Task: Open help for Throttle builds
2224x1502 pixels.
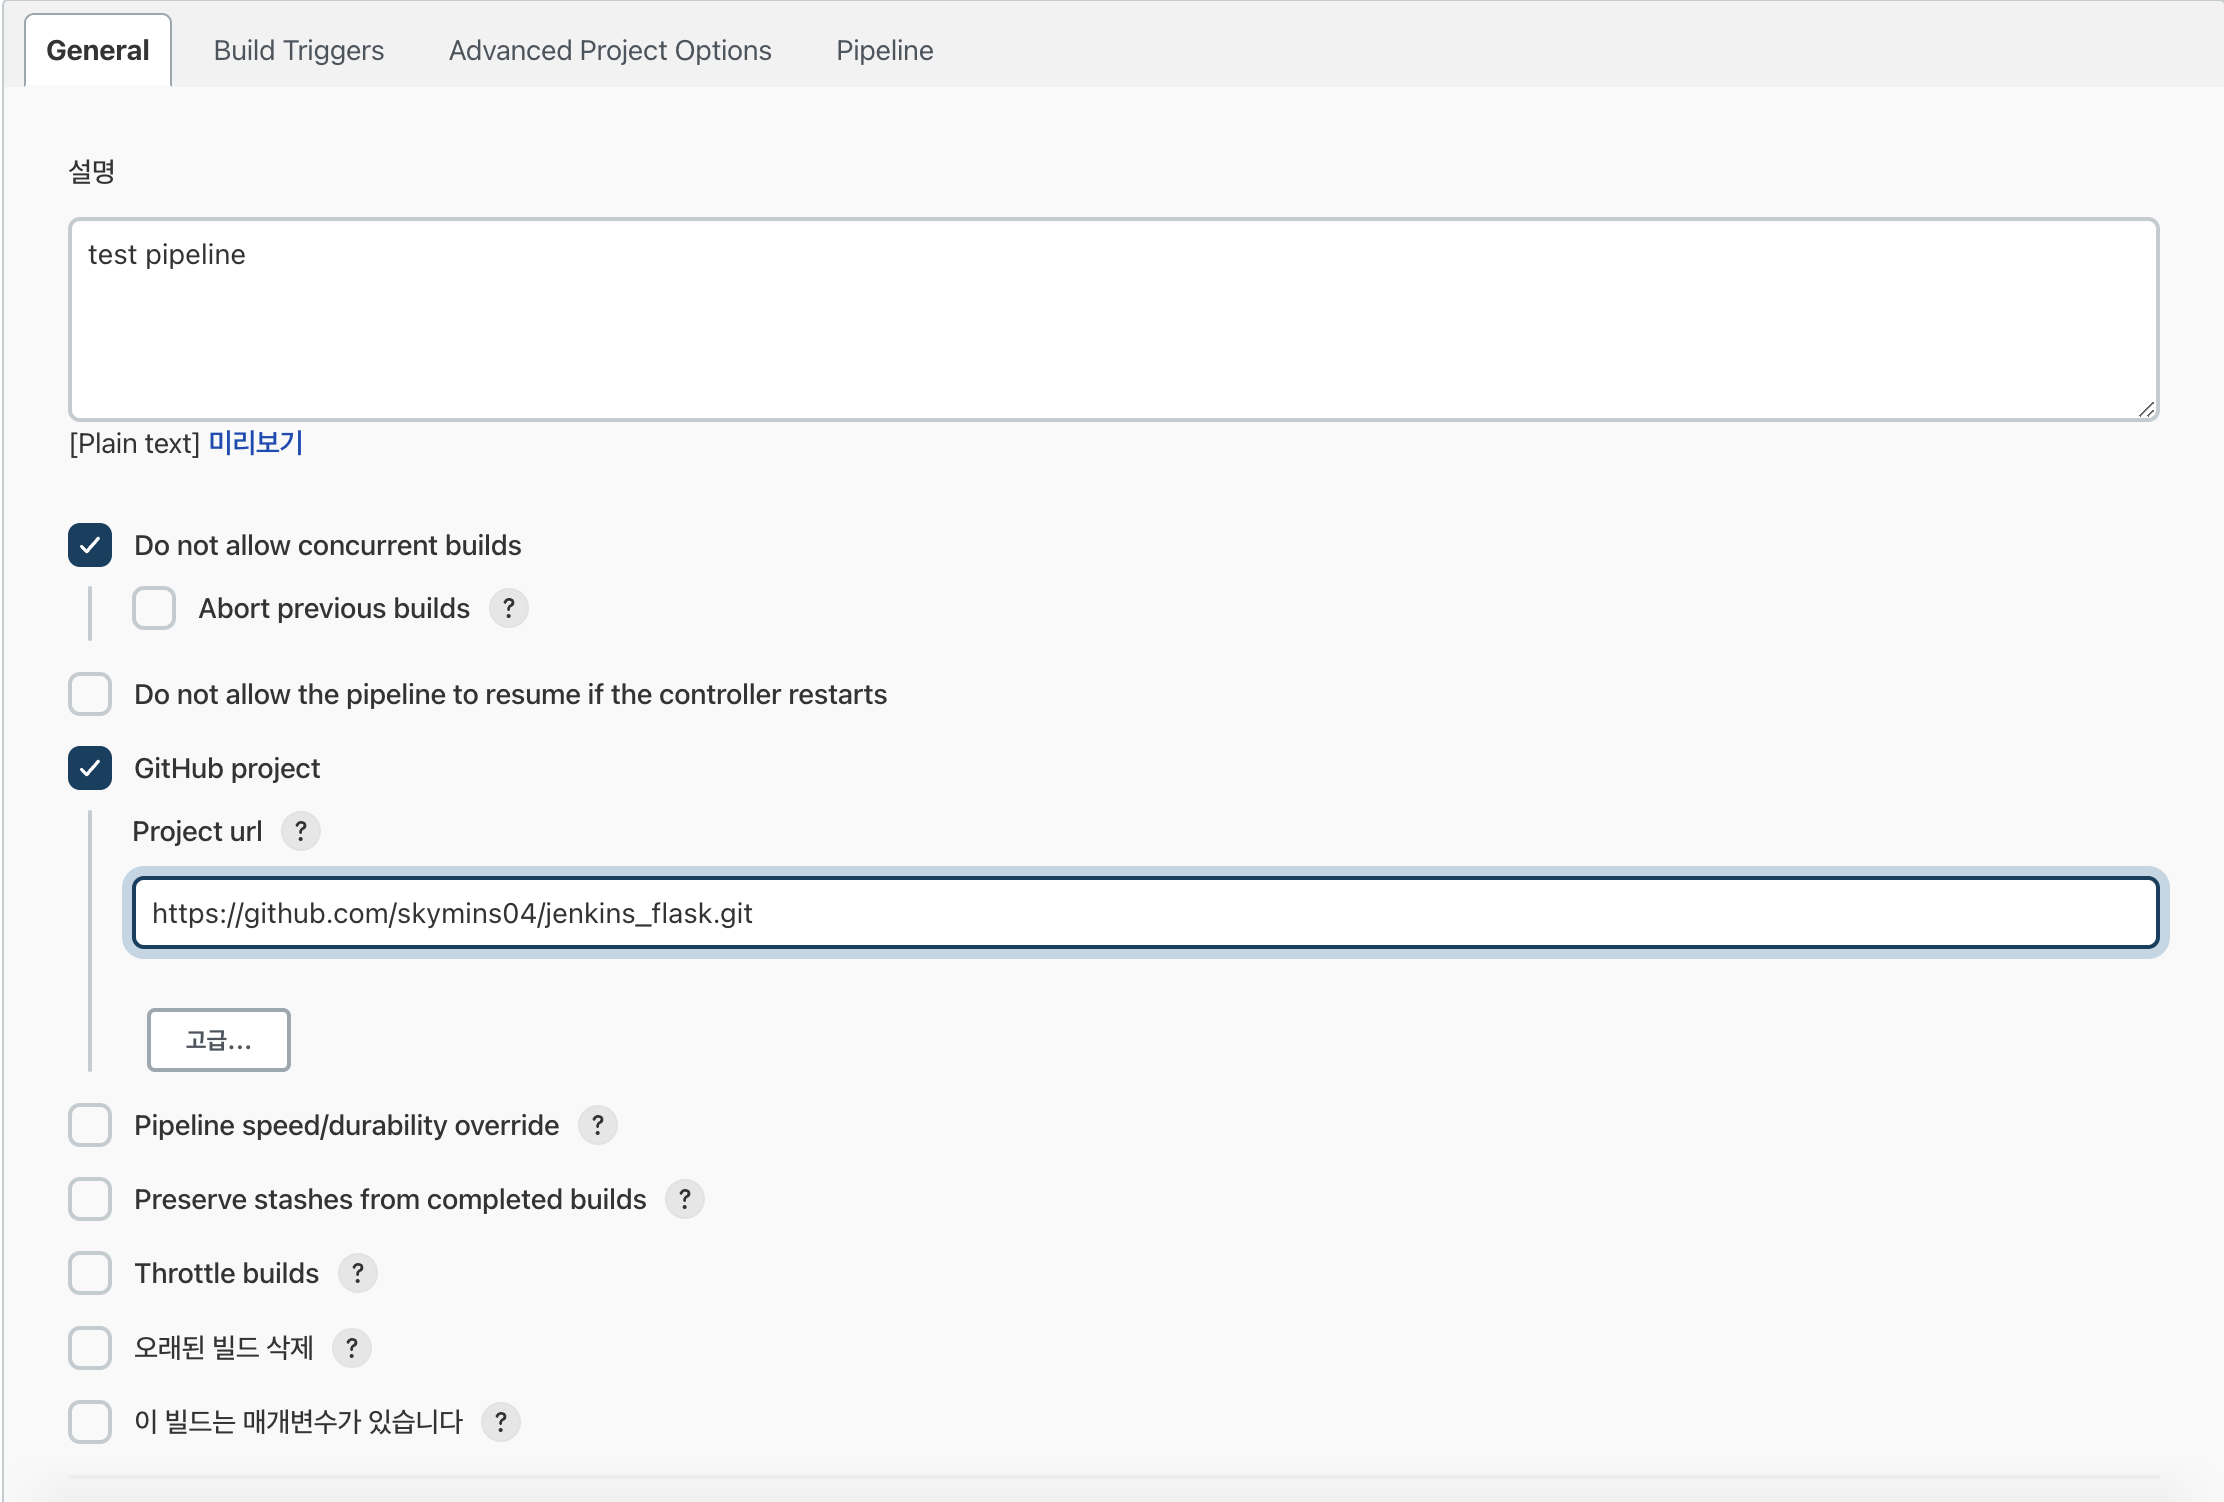Action: click(357, 1273)
